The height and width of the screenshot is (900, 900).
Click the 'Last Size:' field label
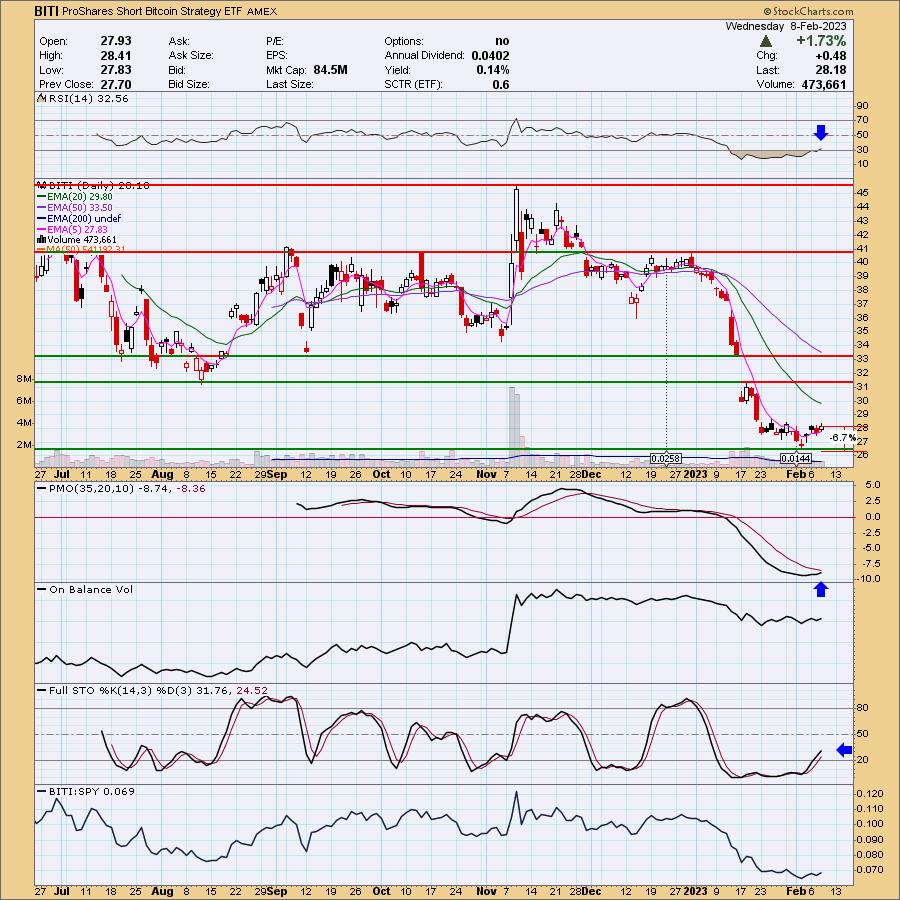(x=290, y=84)
